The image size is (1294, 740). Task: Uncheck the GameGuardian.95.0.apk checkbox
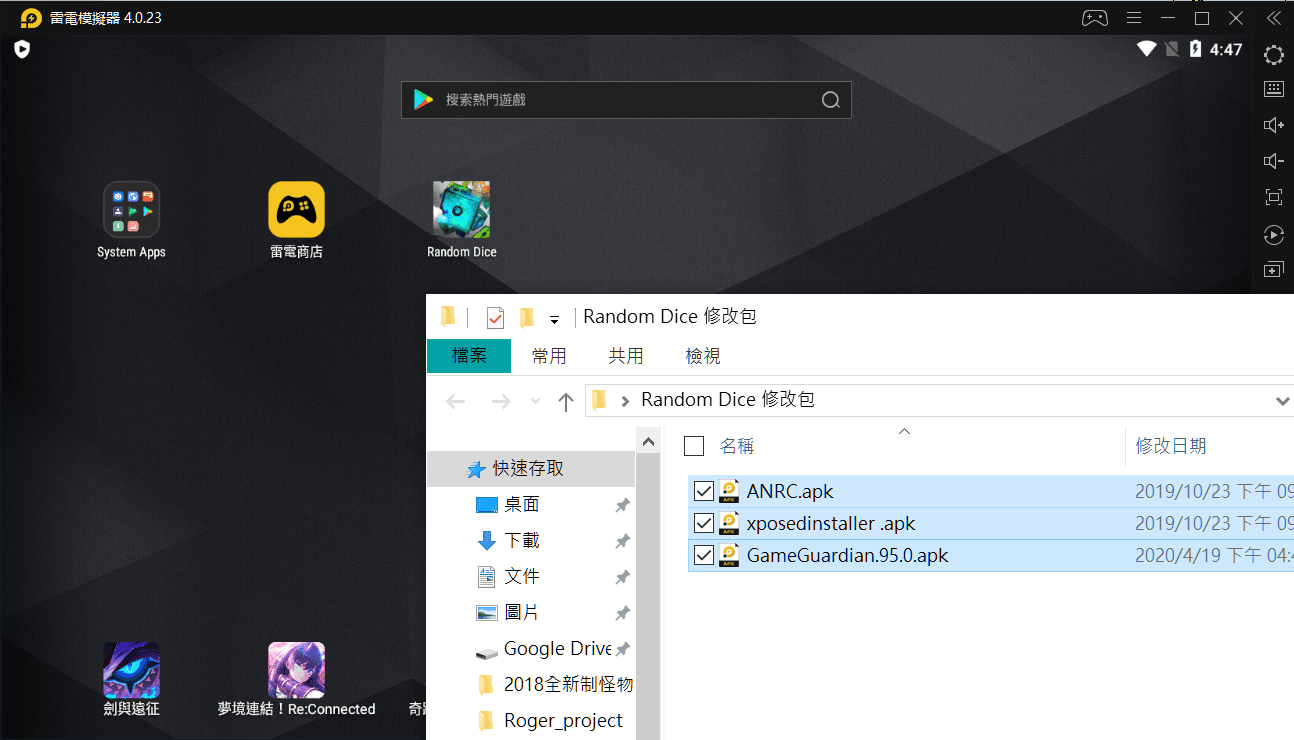coord(704,555)
